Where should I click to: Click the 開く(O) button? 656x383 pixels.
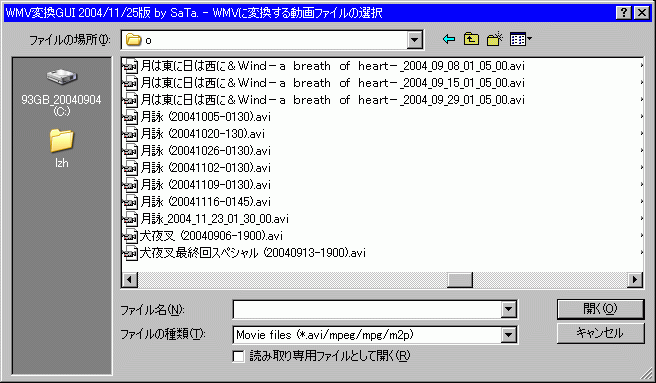pos(600,309)
